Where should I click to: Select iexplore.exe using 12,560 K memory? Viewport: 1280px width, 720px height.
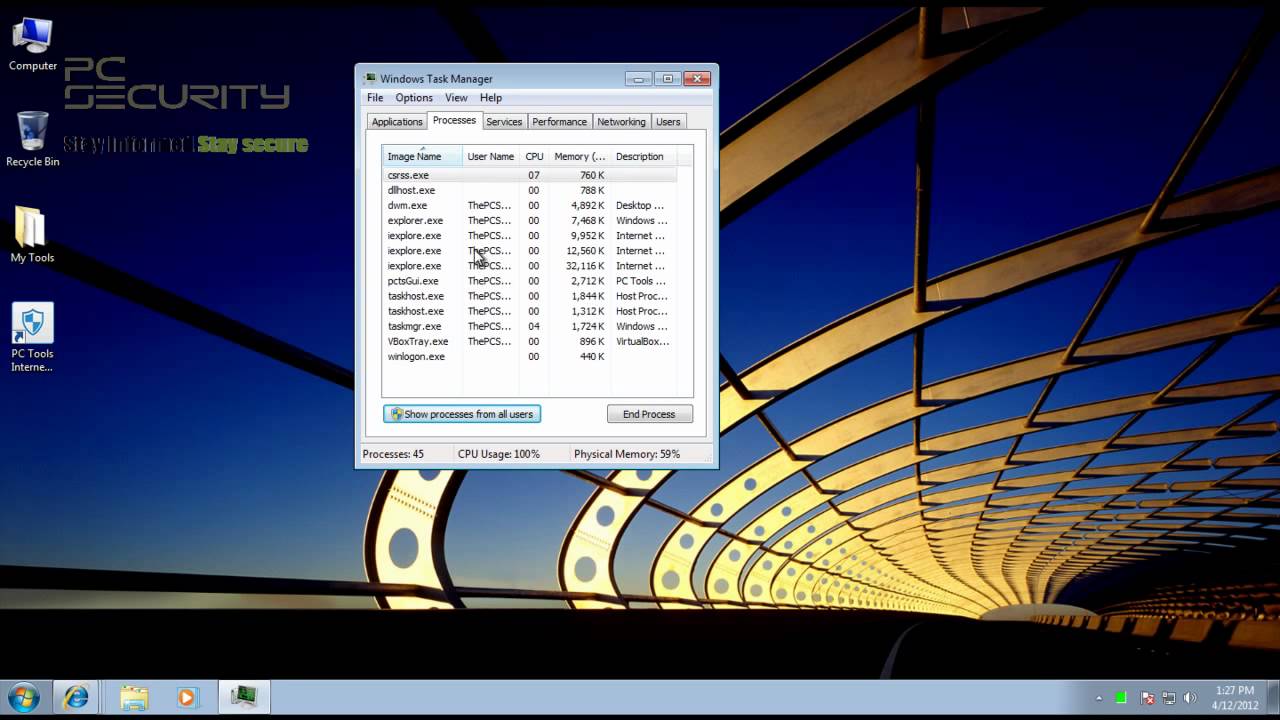[530, 250]
